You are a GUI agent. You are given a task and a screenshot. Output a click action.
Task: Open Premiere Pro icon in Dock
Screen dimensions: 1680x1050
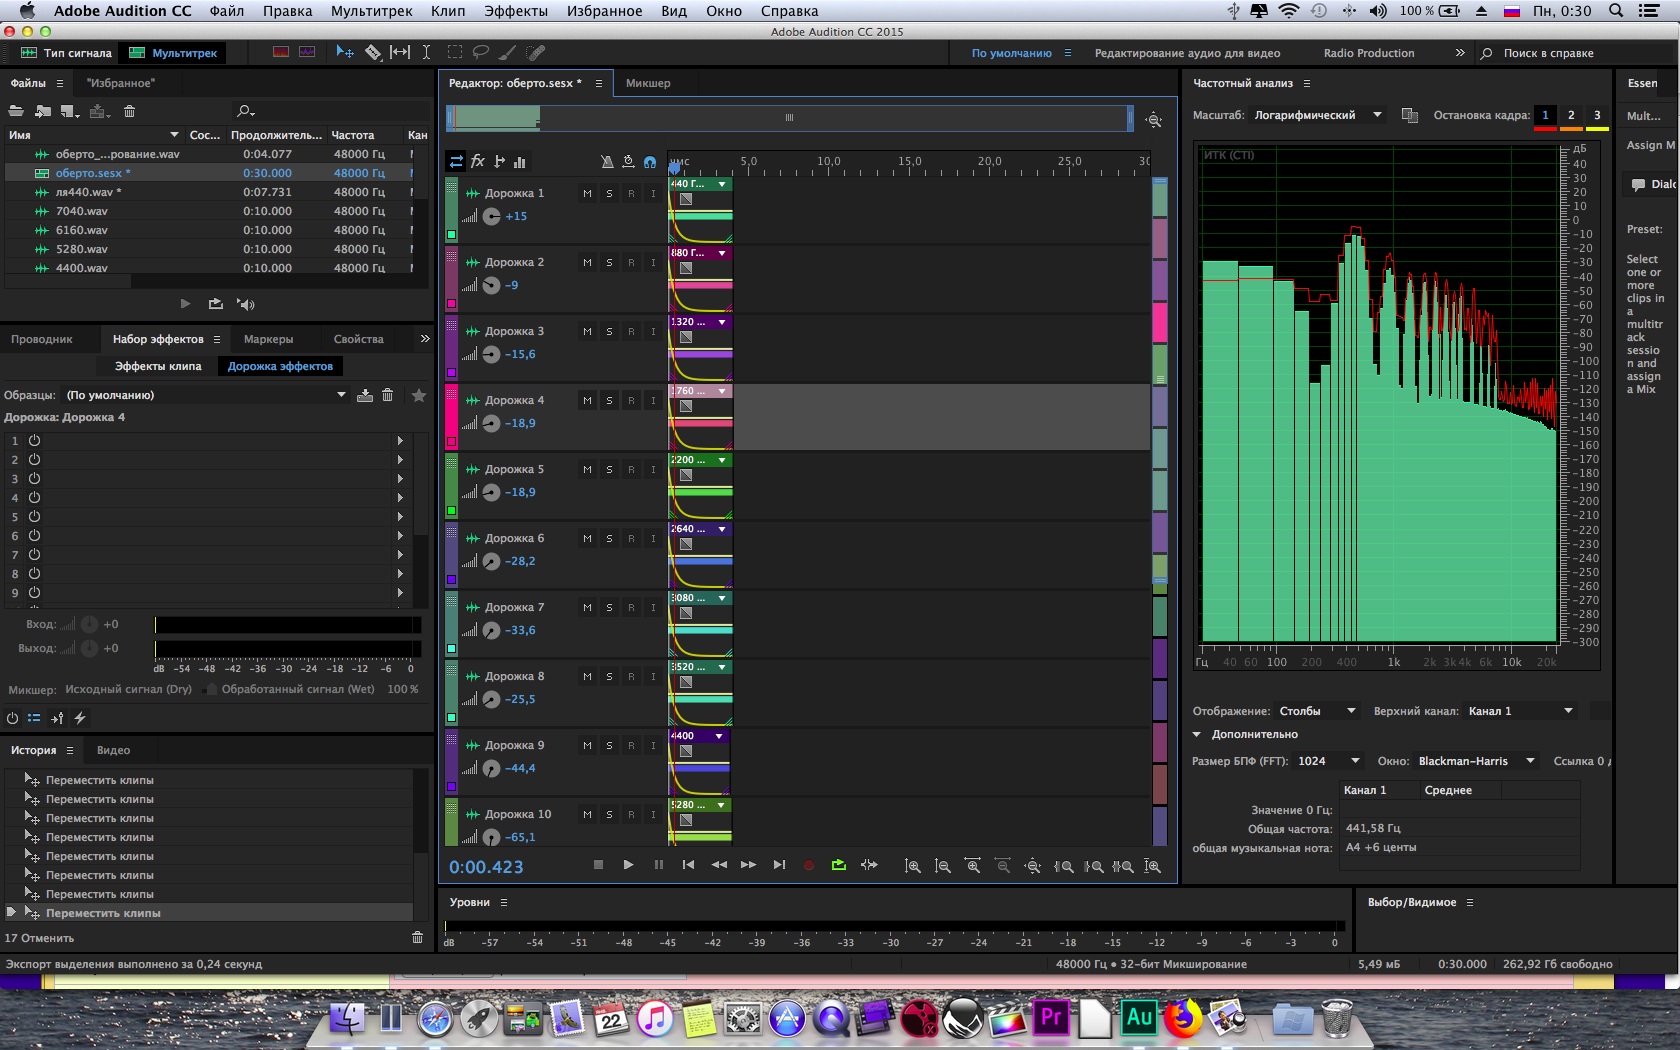[1051, 1017]
